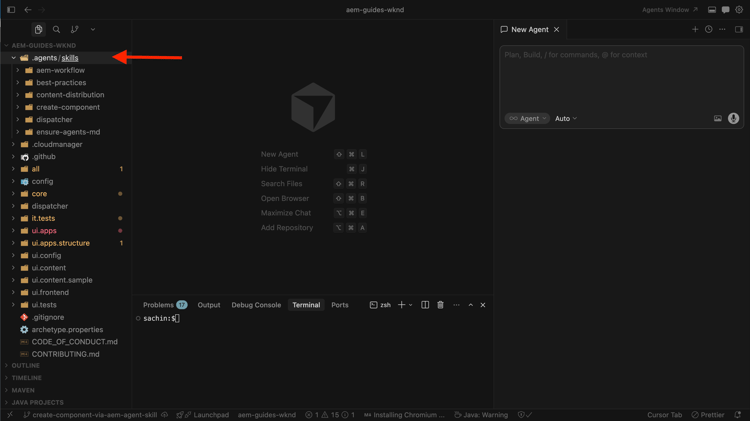Show more sidebar views via chevron dropdown
750x421 pixels.
[x=93, y=29]
